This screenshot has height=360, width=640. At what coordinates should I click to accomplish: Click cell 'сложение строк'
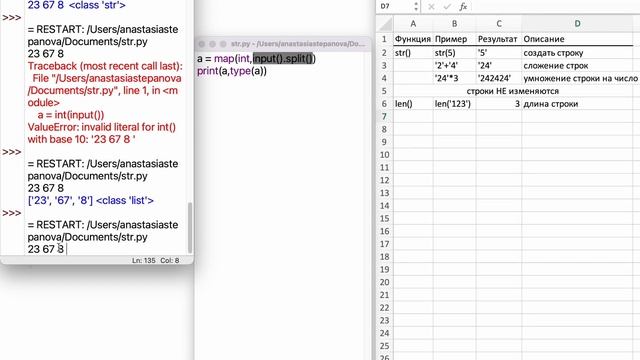(578, 65)
